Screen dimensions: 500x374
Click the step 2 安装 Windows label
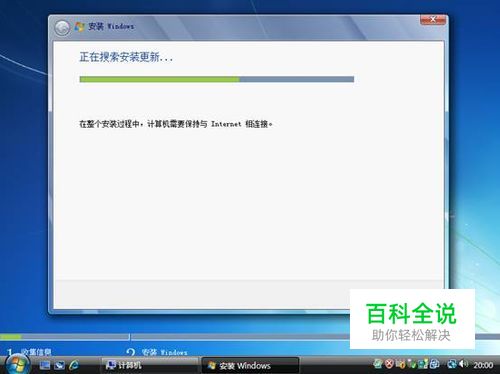[164, 352]
